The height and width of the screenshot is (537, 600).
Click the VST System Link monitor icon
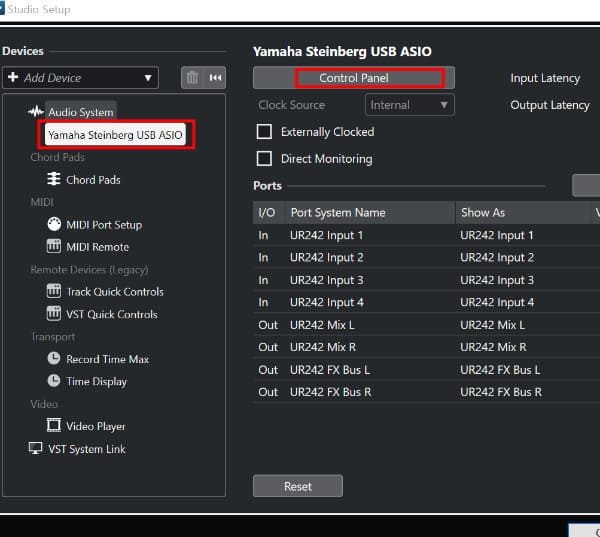click(36, 448)
